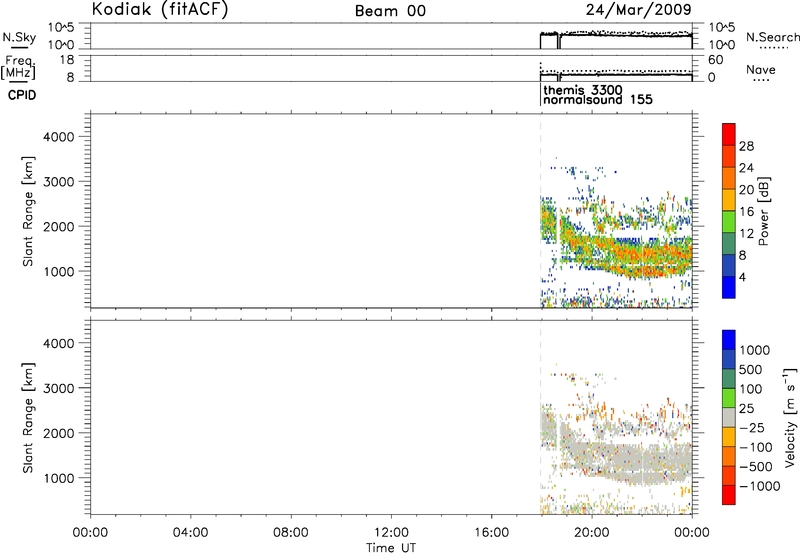Click the 'N.Search' legend label

coord(772,37)
